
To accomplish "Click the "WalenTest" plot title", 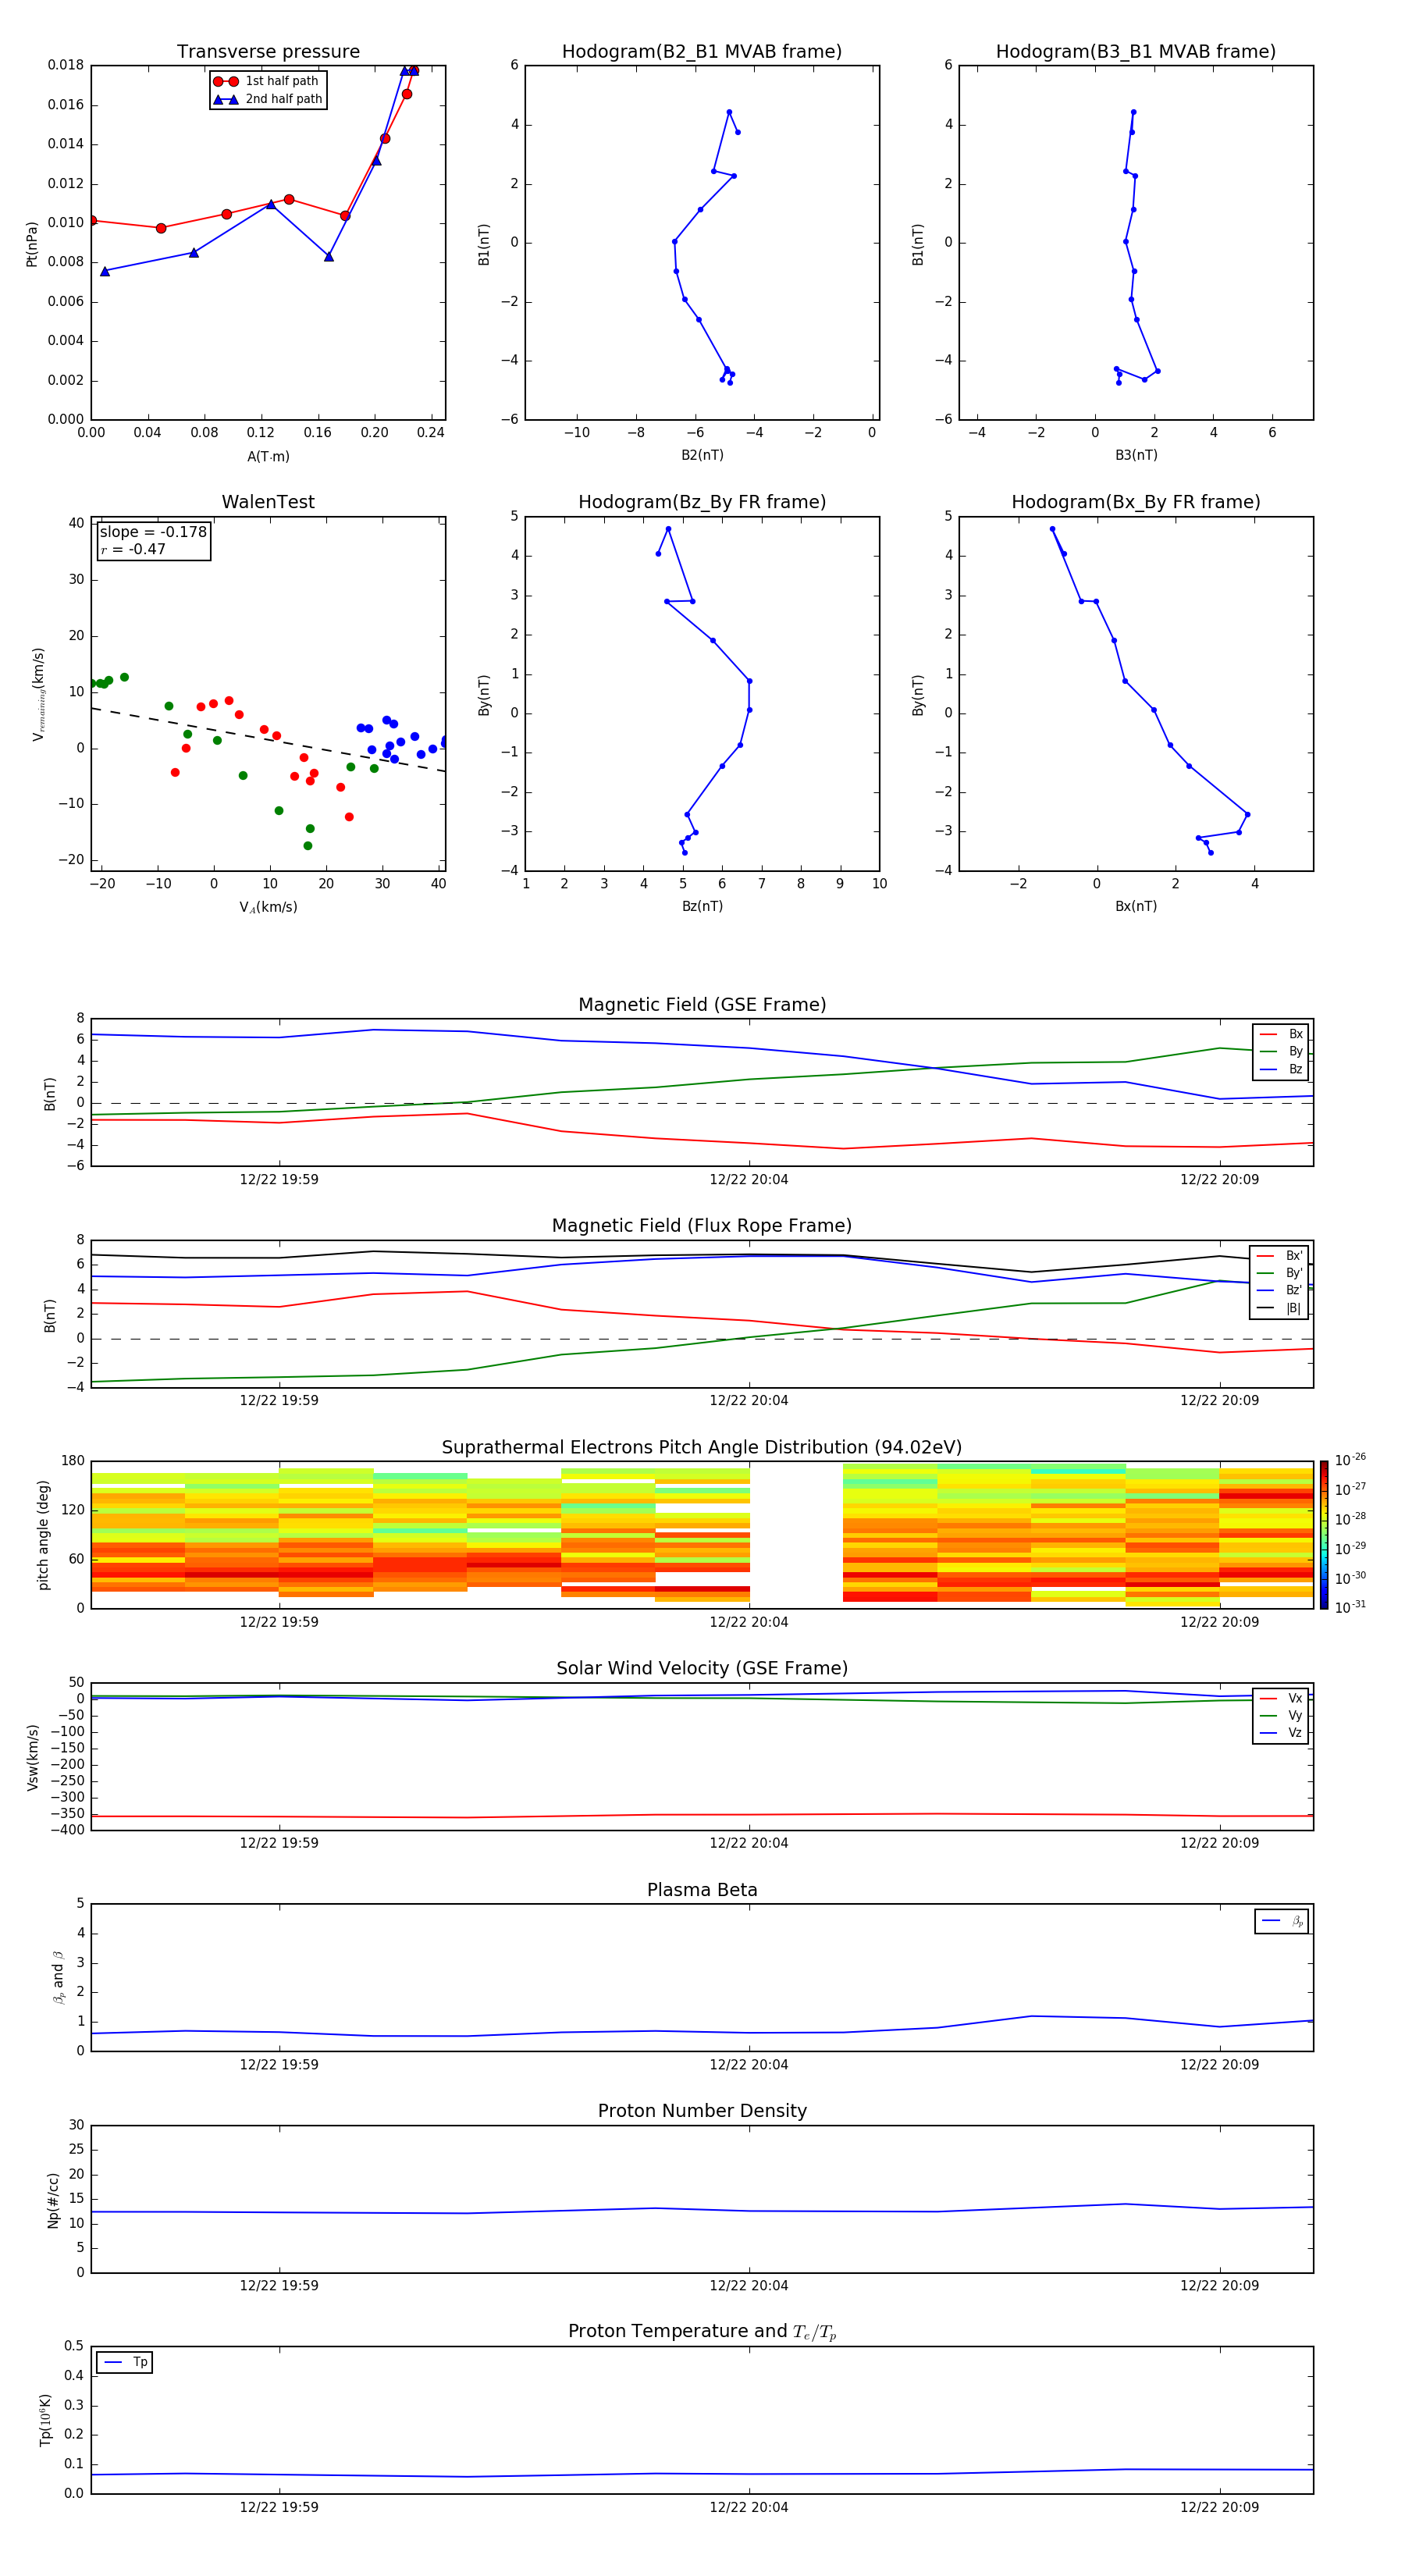I will [268, 502].
